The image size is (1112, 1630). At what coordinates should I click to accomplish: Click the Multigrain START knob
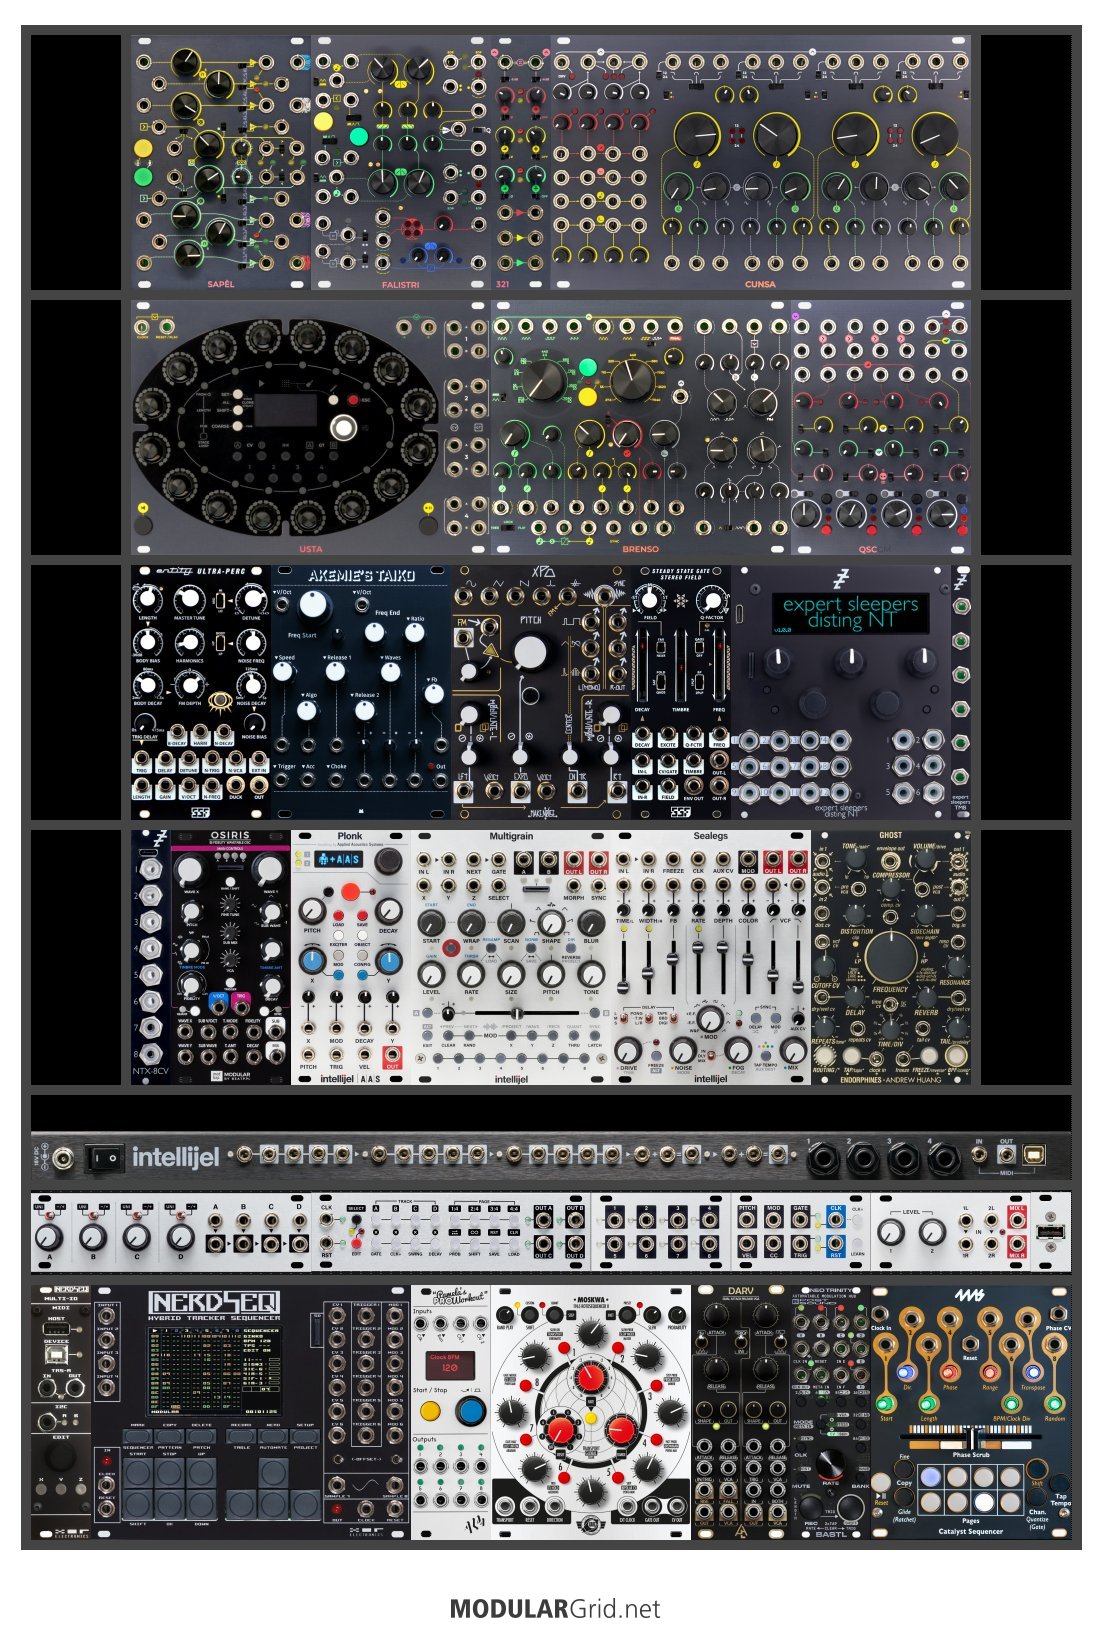(x=431, y=923)
